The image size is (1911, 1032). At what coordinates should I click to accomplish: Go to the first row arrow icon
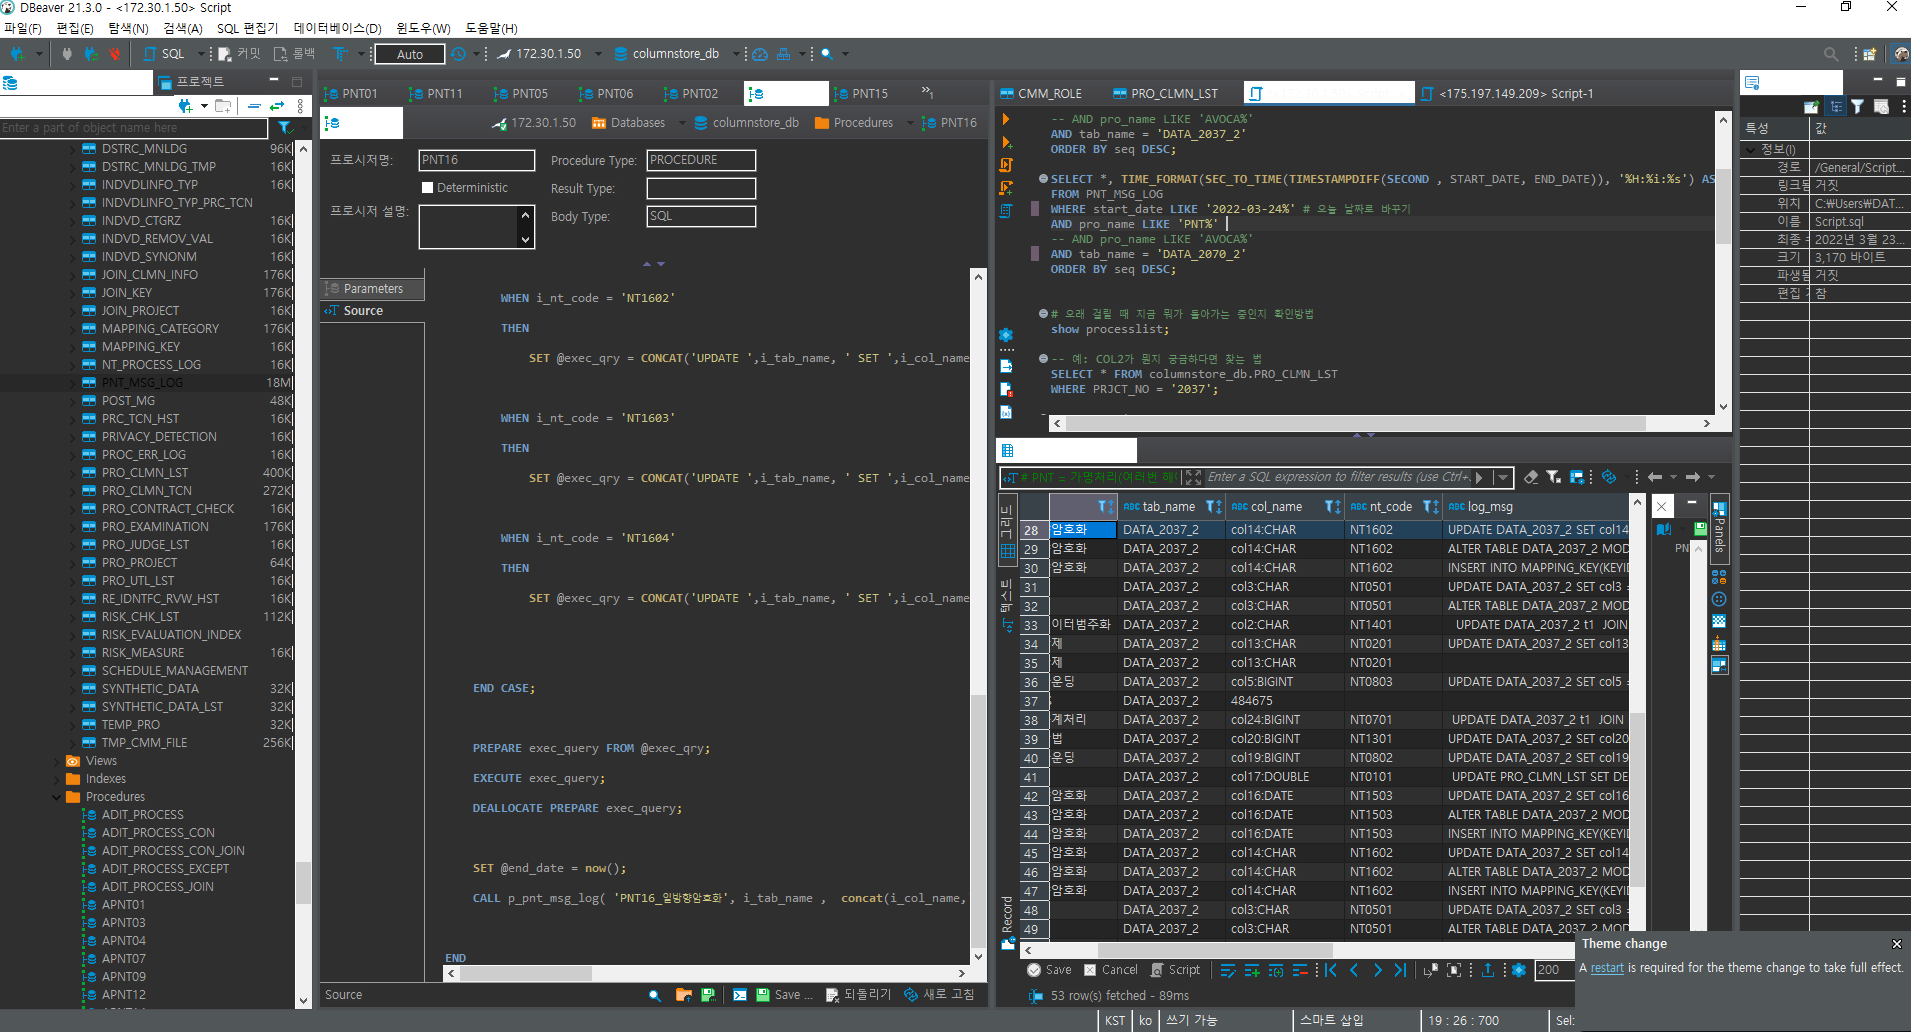(x=1330, y=970)
